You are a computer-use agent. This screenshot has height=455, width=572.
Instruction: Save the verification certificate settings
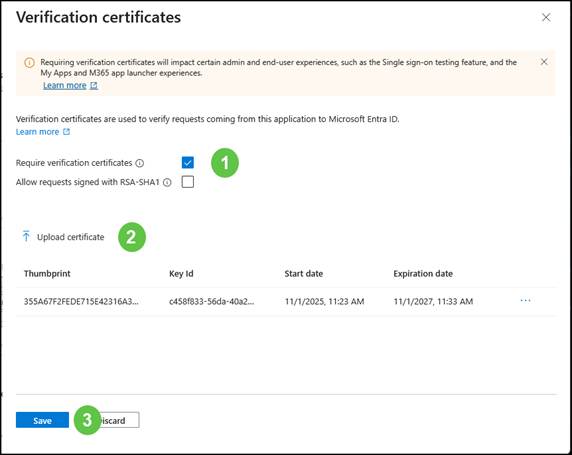click(42, 420)
